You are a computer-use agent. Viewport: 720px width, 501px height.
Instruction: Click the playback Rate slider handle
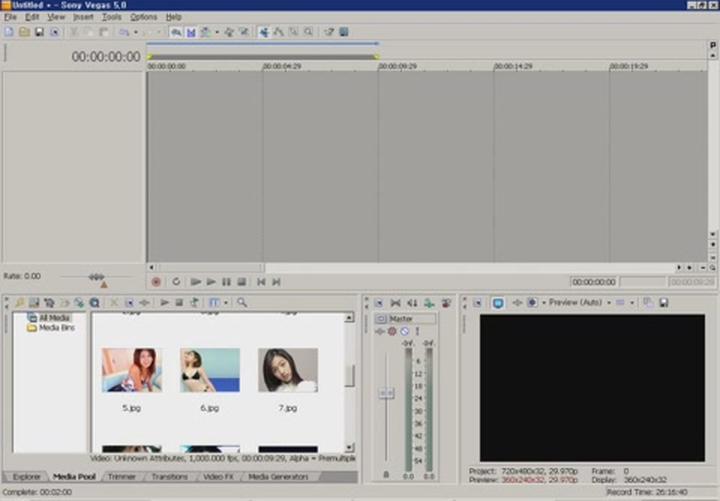pyautogui.click(x=96, y=277)
